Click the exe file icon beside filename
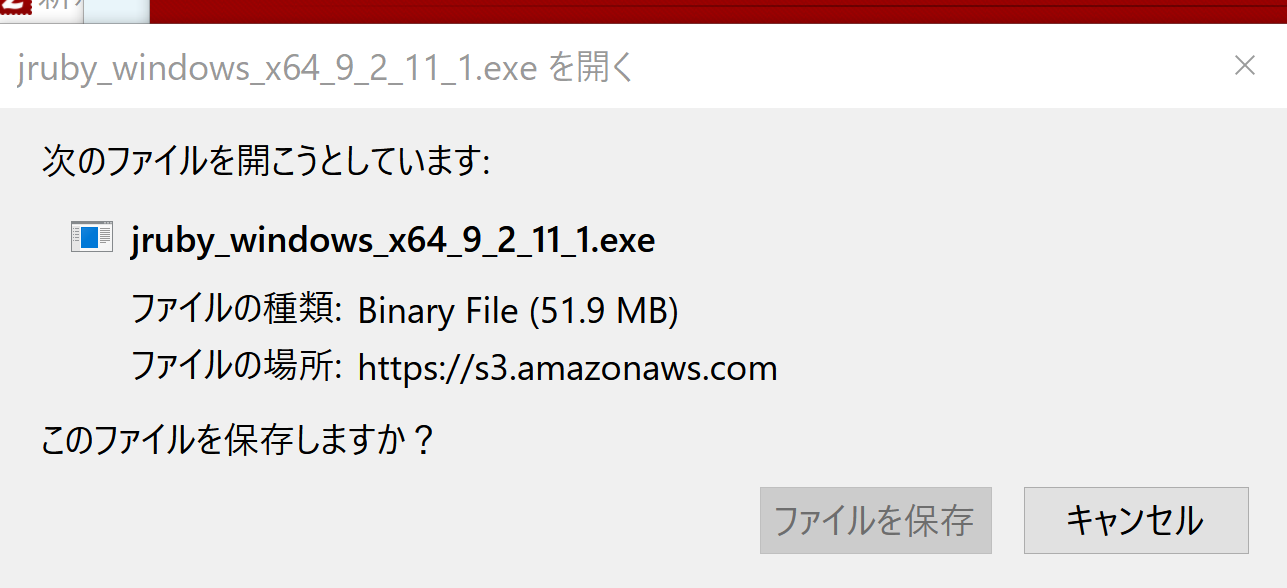Viewport: 1287px width, 588px height. pos(91,238)
